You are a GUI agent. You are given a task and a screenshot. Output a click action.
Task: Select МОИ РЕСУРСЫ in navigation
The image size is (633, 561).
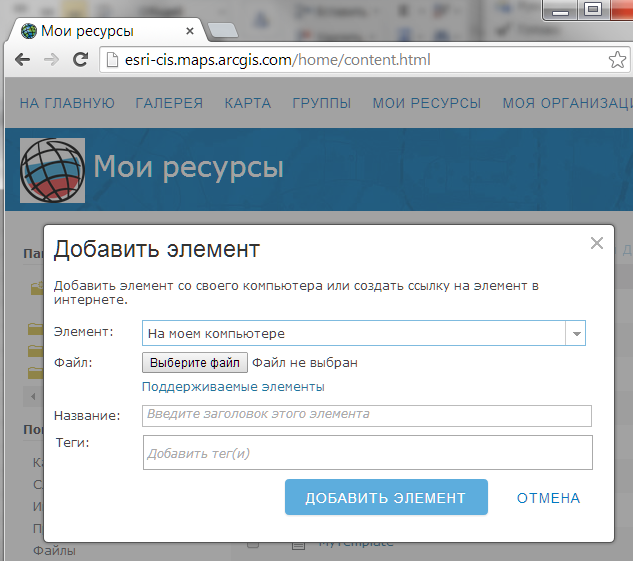426,103
